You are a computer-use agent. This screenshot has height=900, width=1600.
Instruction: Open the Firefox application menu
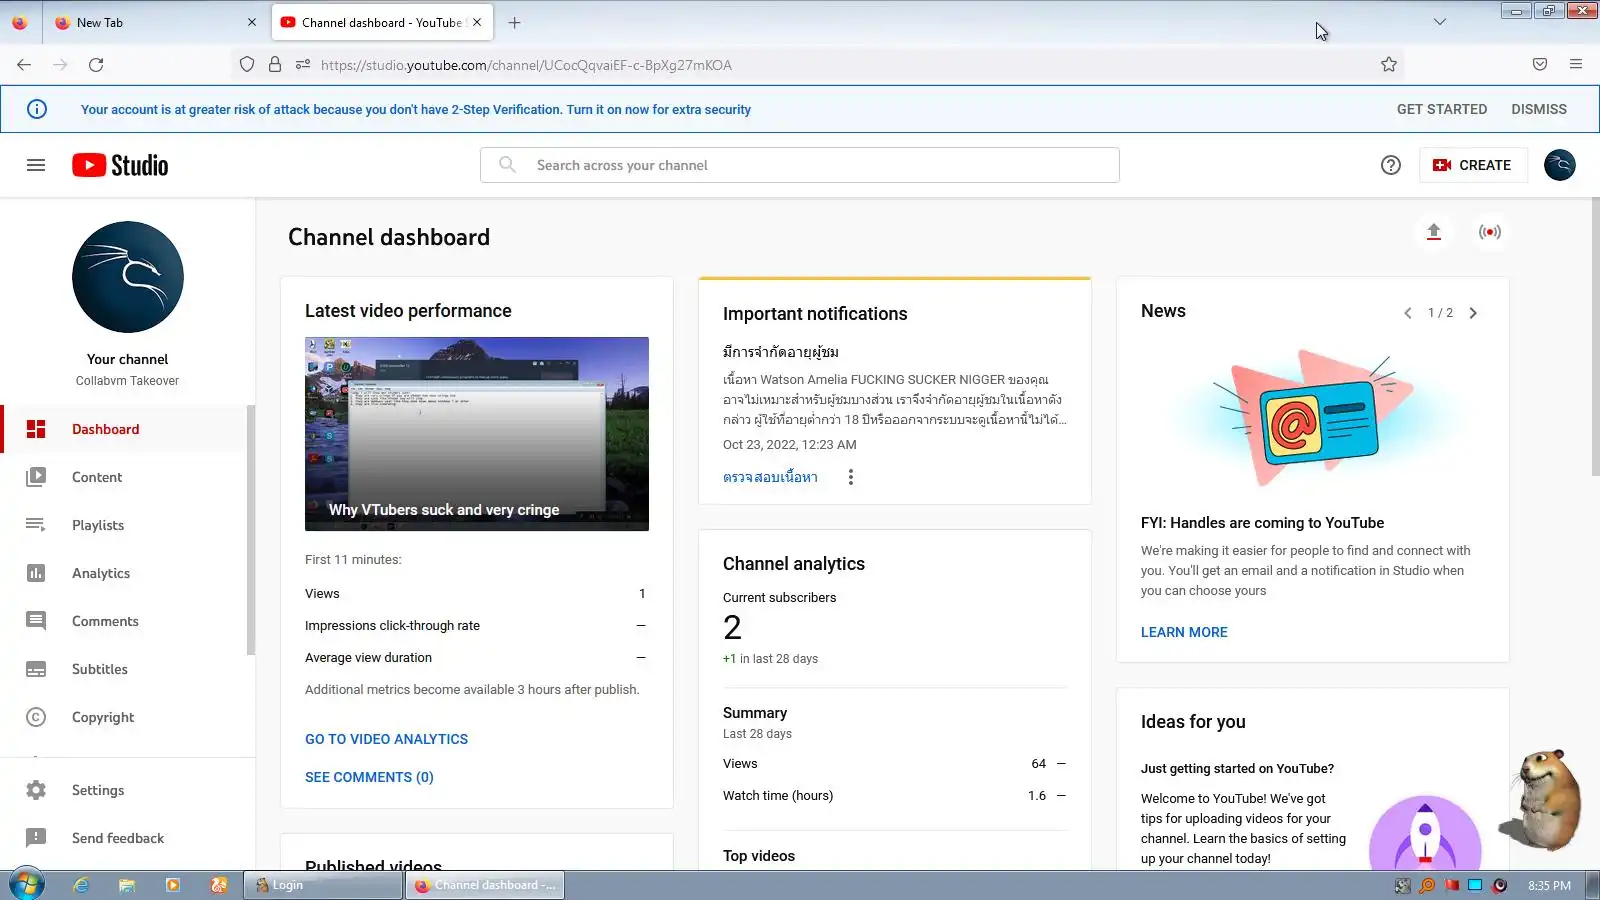point(1576,65)
